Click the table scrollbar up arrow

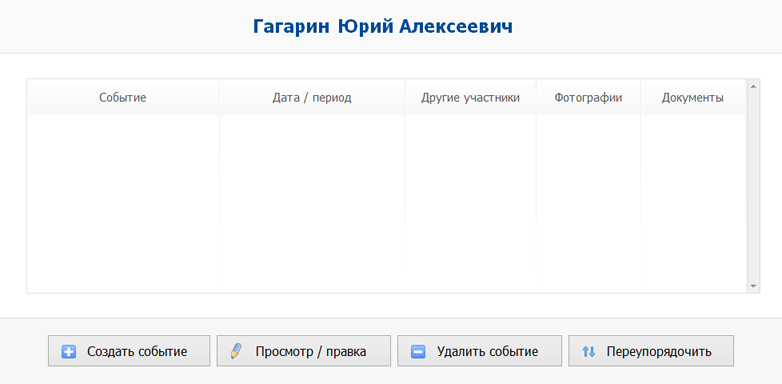click(753, 86)
